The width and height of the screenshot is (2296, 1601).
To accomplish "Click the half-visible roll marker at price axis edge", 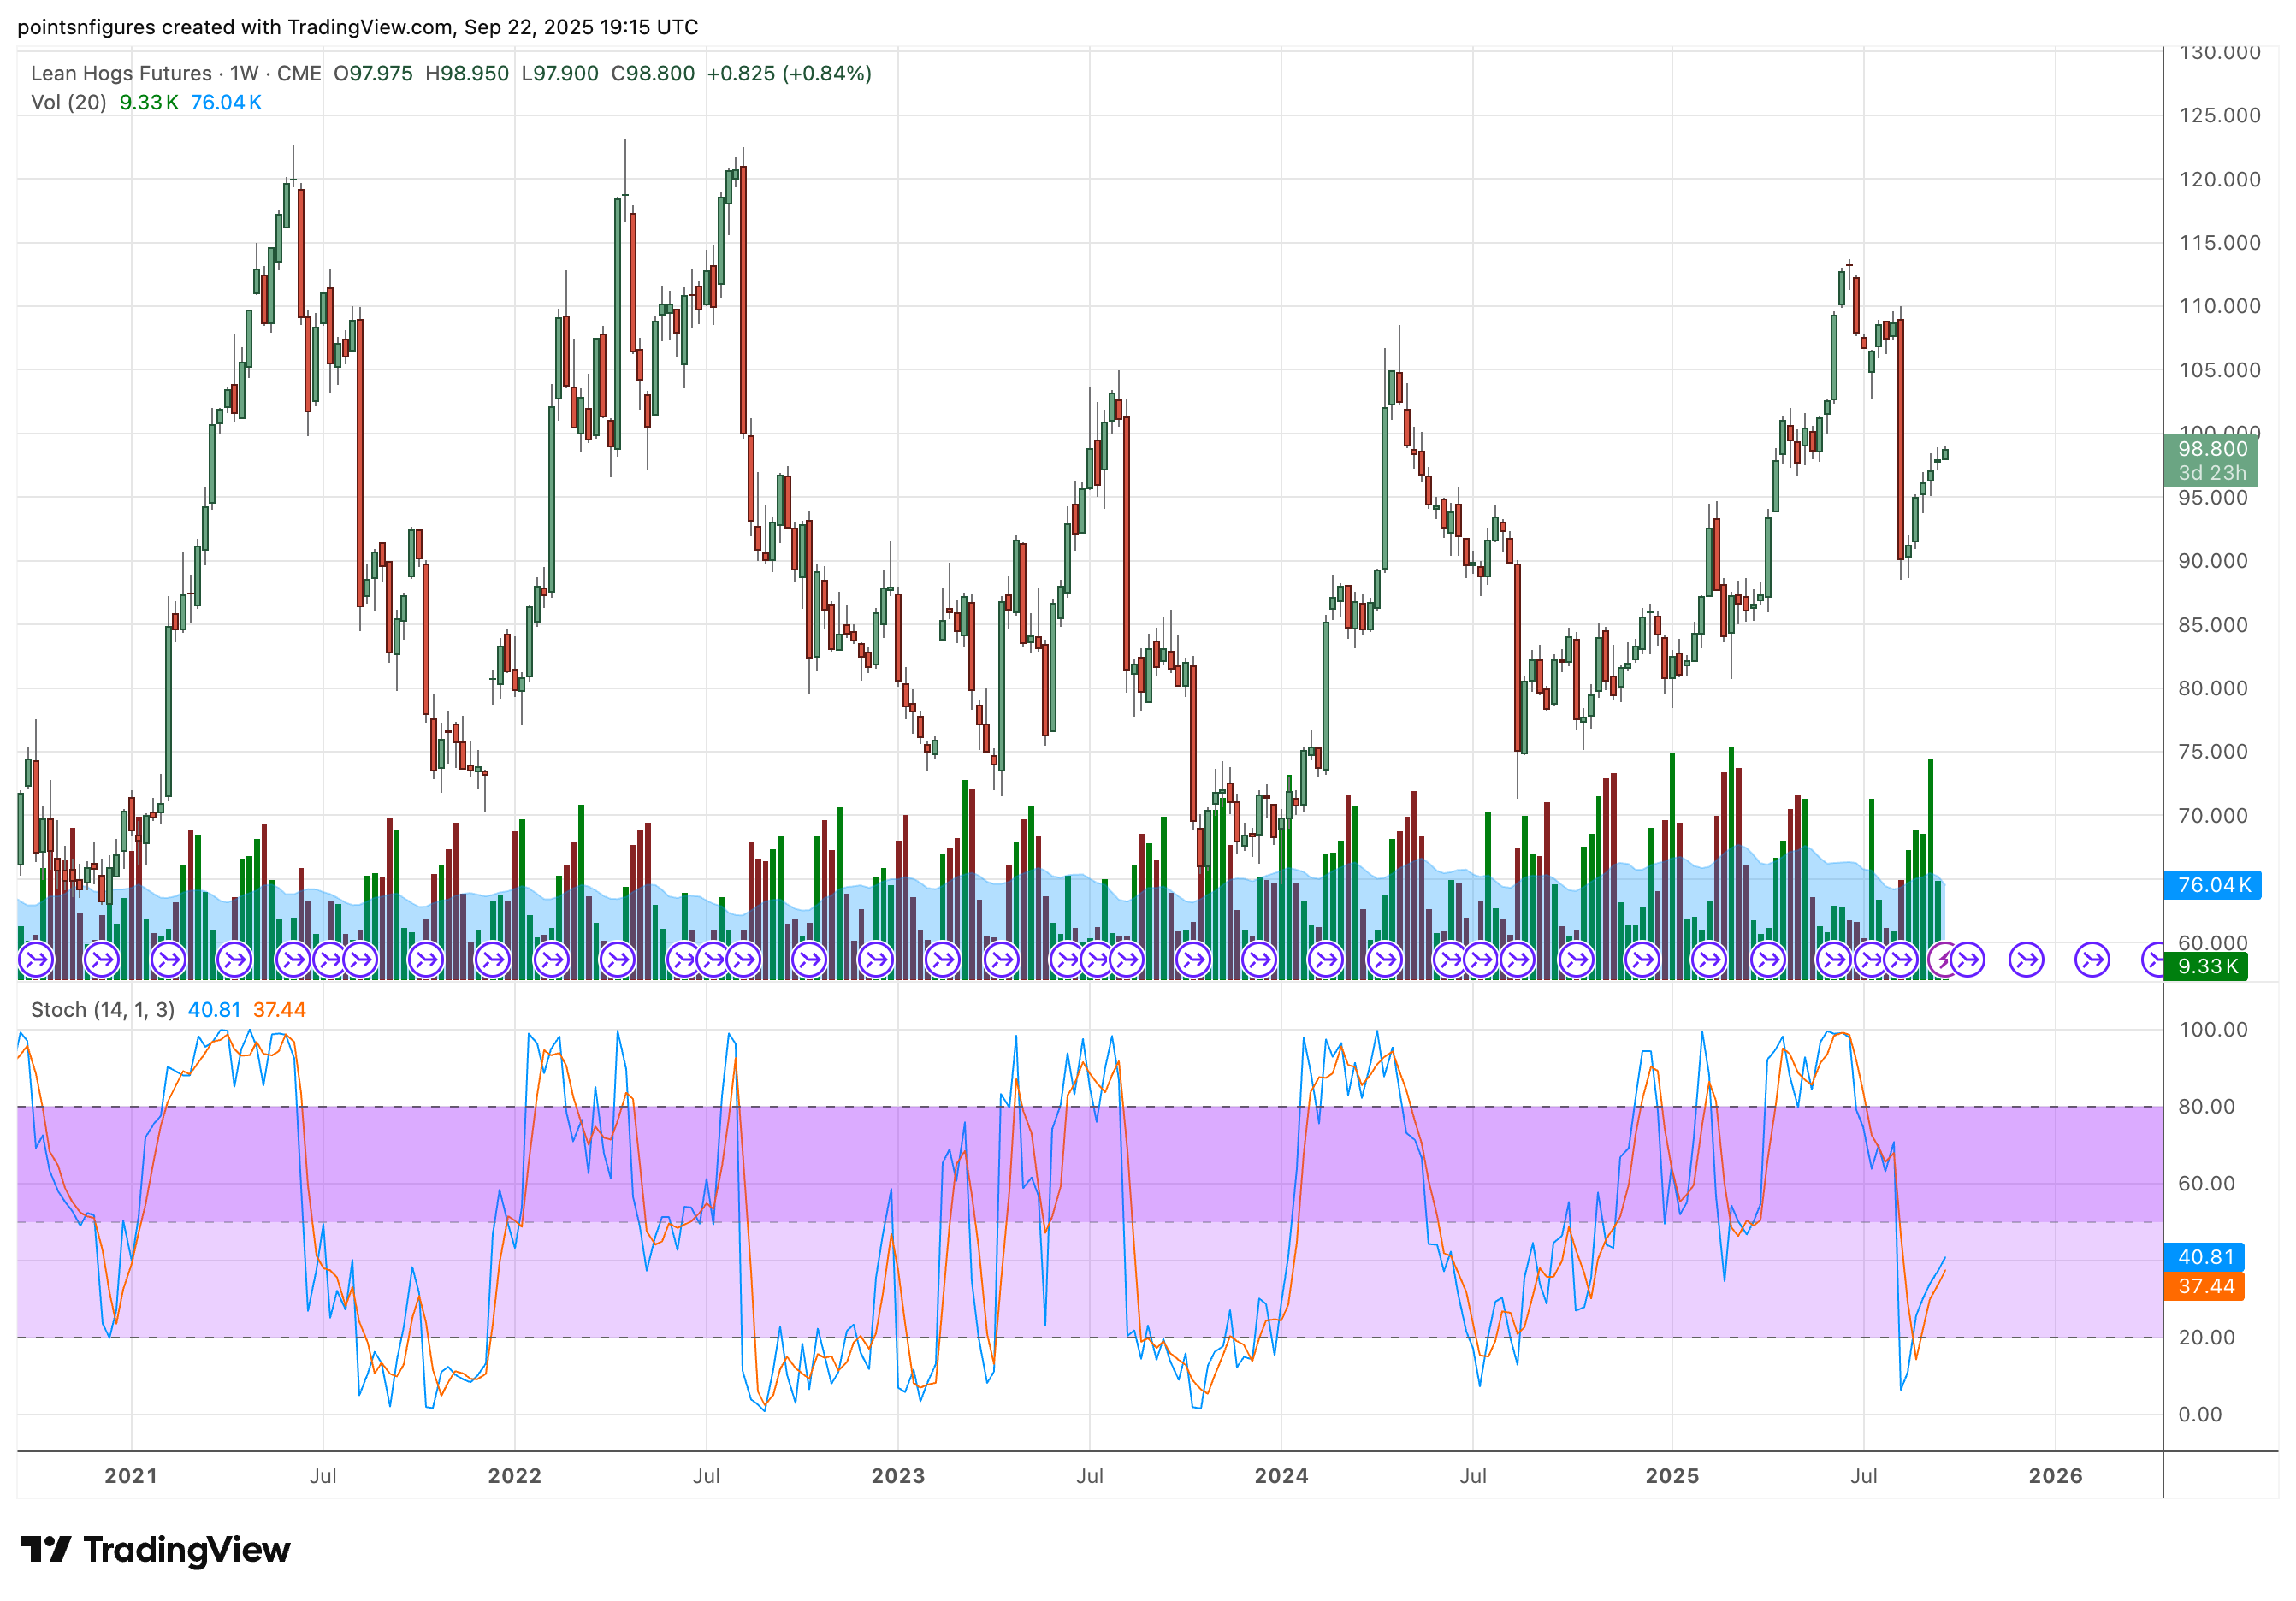I will coord(2152,960).
